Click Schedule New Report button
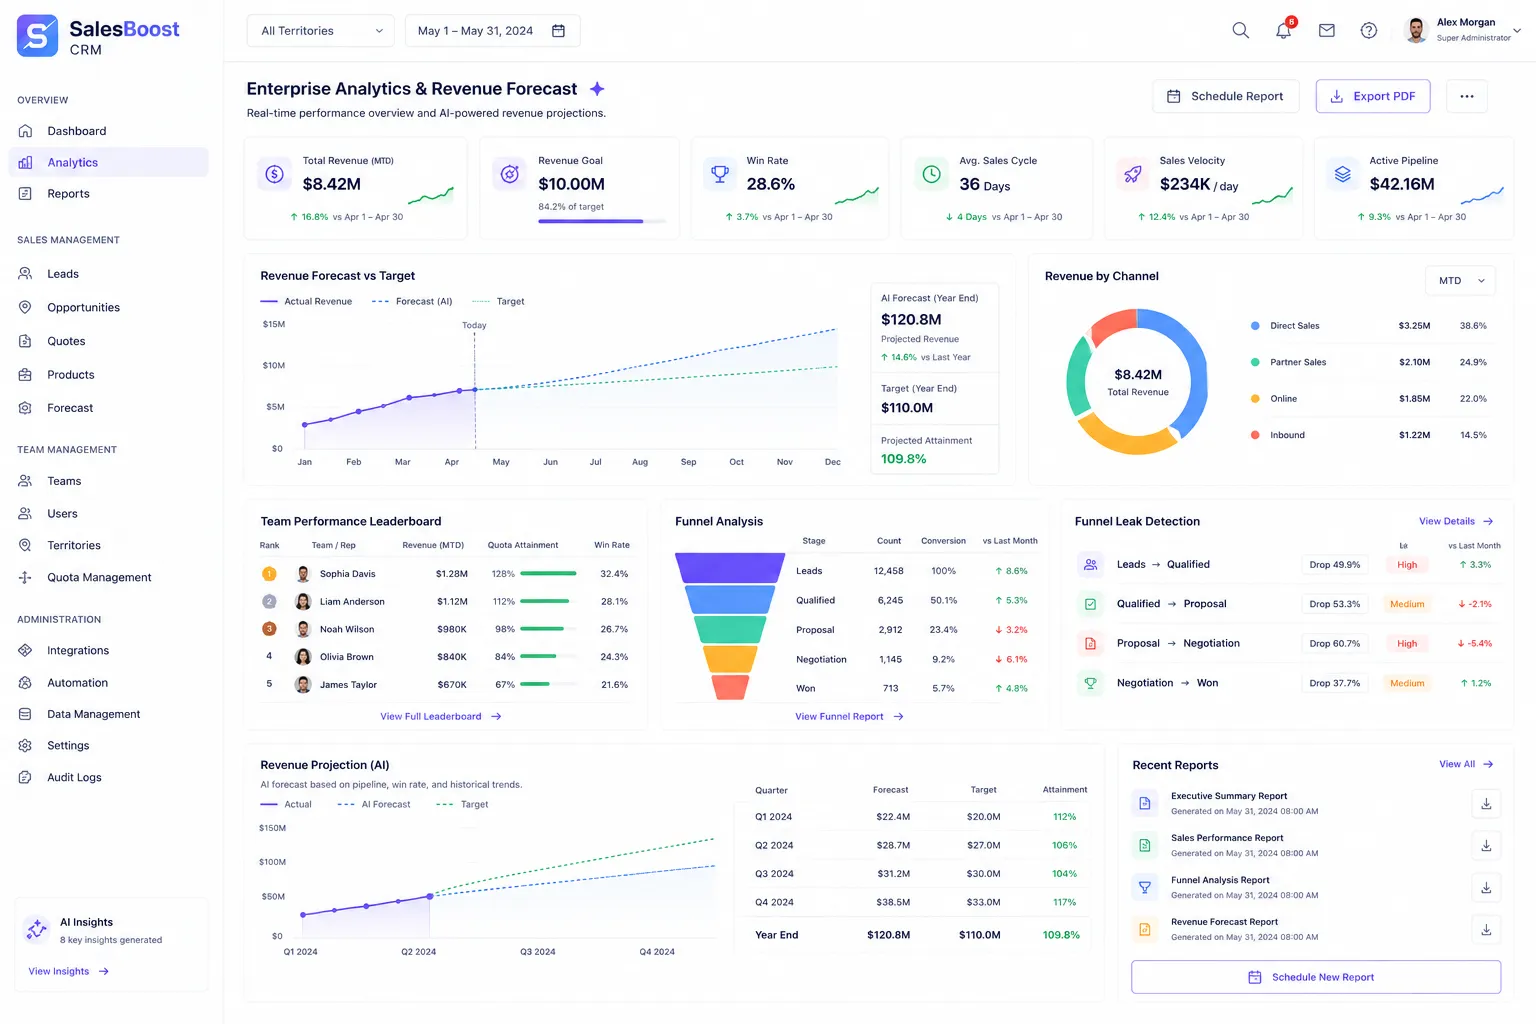Viewport: 1536px width, 1024px height. point(1316,977)
